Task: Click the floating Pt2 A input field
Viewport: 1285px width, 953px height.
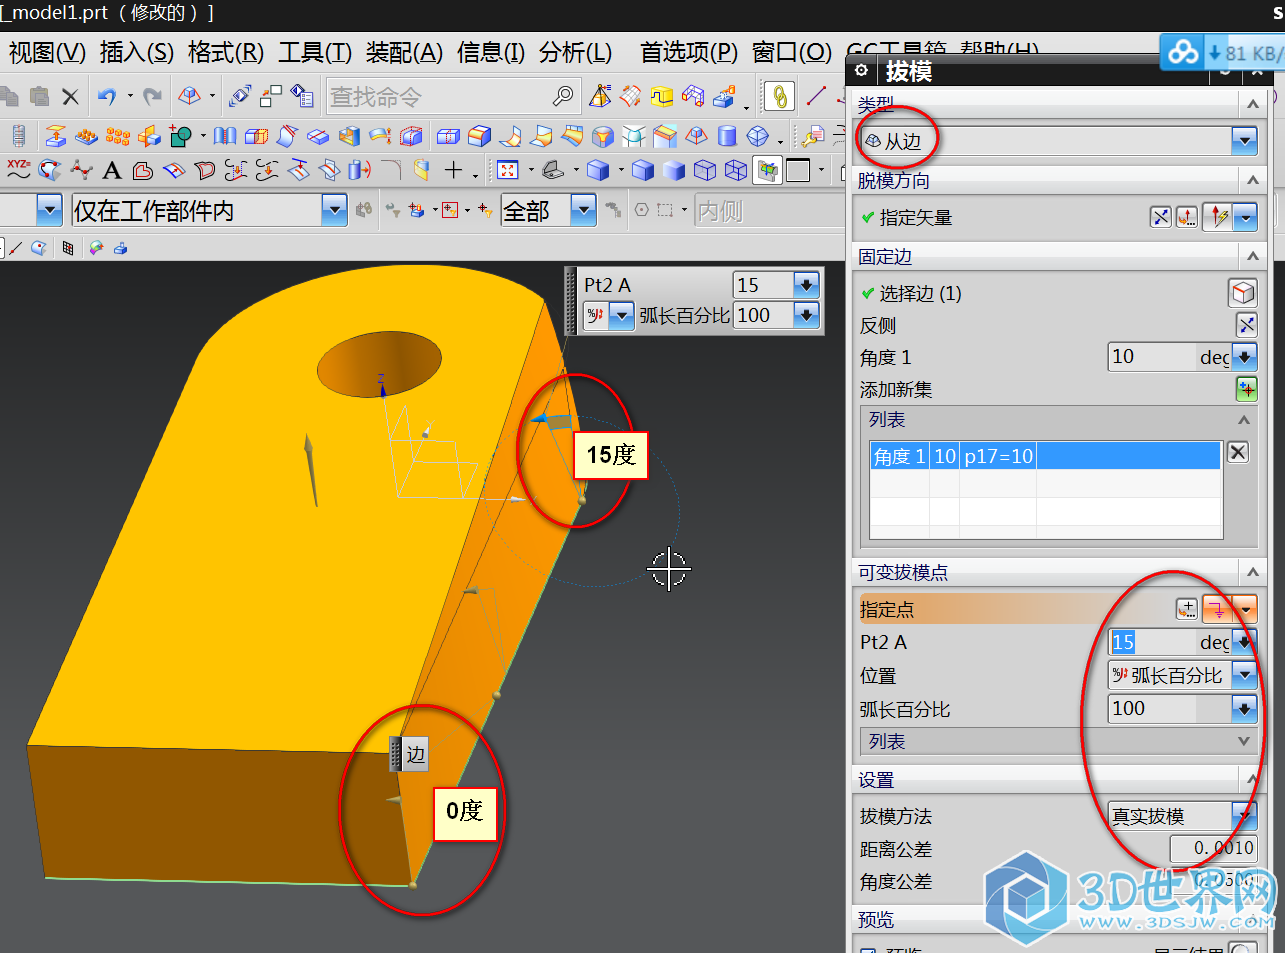Action: (x=763, y=285)
